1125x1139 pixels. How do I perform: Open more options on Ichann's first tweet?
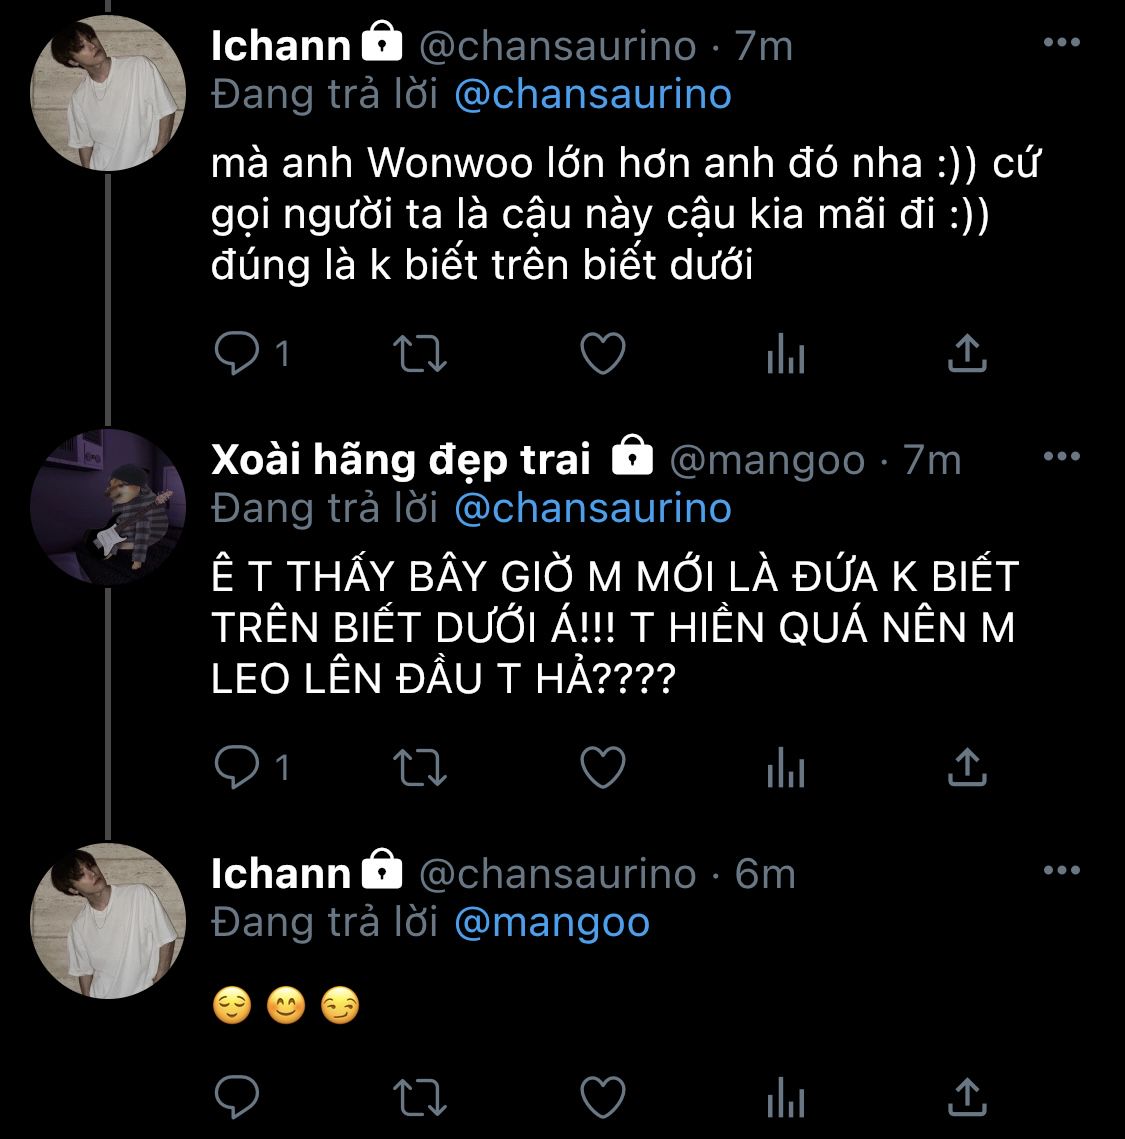[x=1061, y=43]
